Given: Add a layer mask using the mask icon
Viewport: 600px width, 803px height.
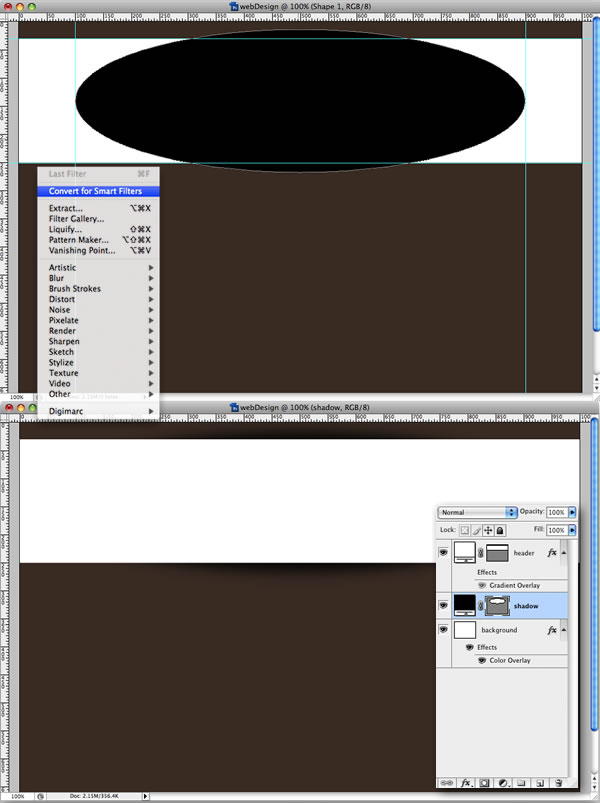Looking at the screenshot, I should 484,783.
